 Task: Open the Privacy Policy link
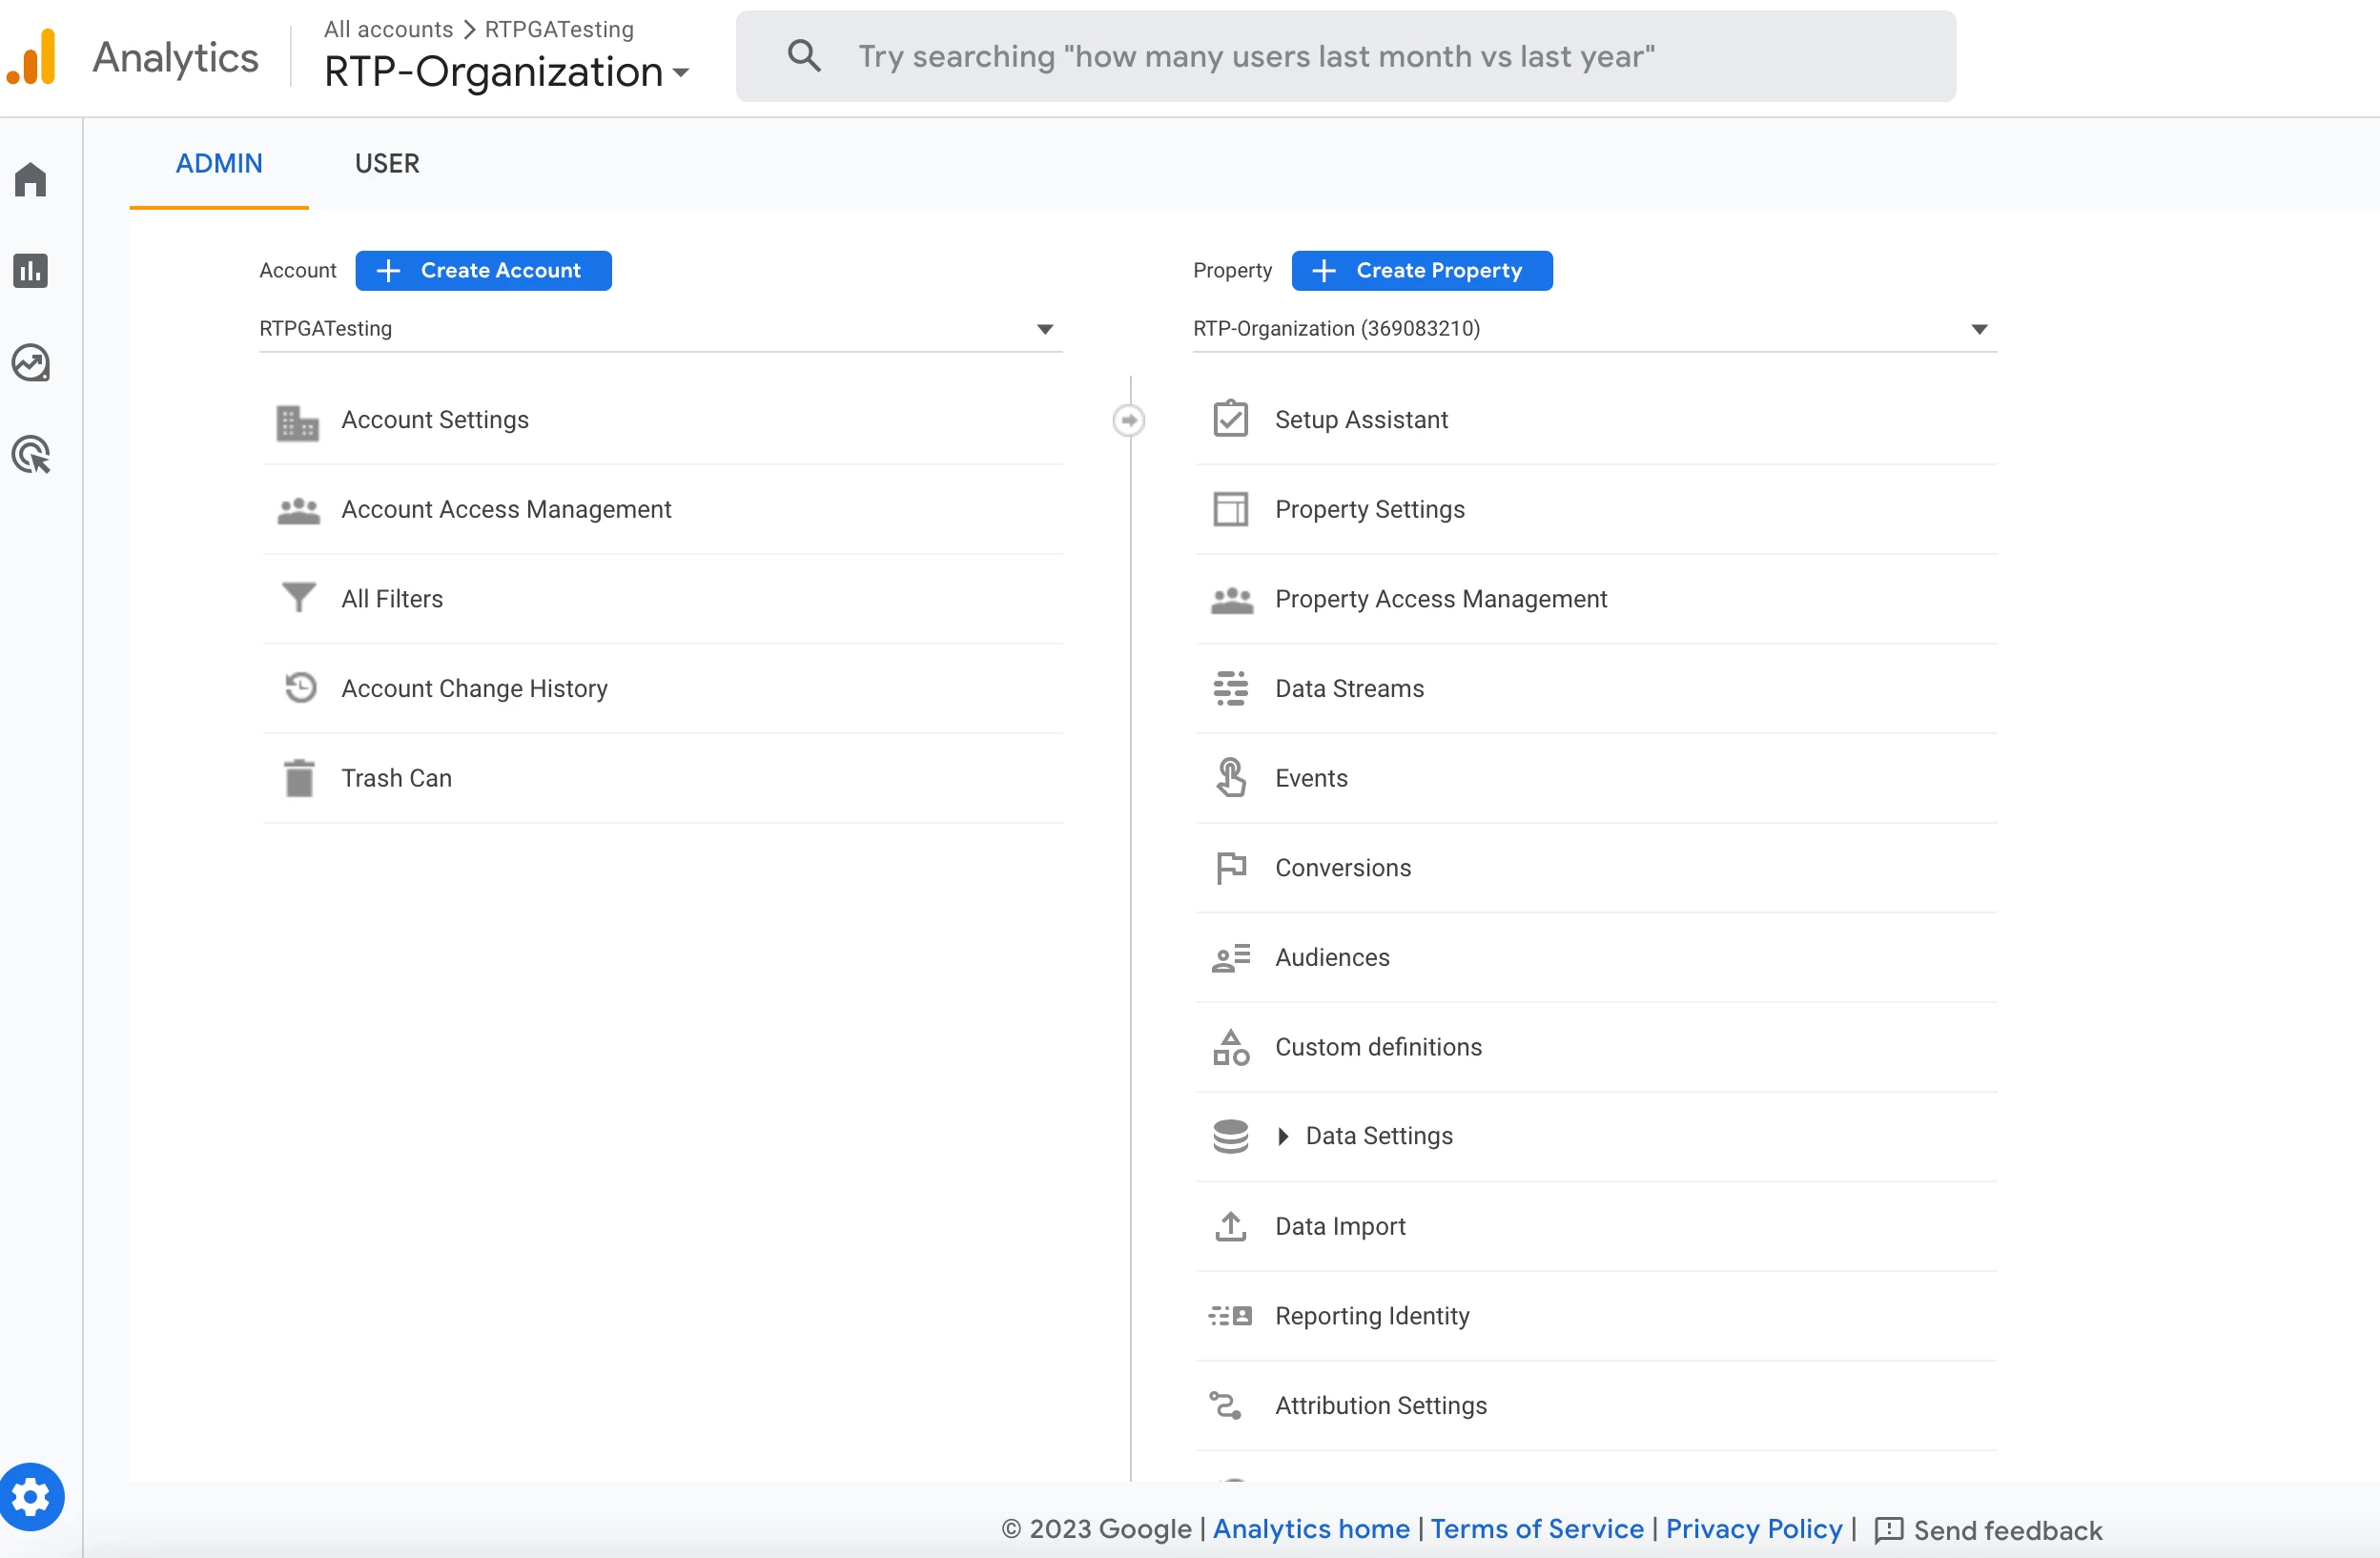pyautogui.click(x=1753, y=1529)
